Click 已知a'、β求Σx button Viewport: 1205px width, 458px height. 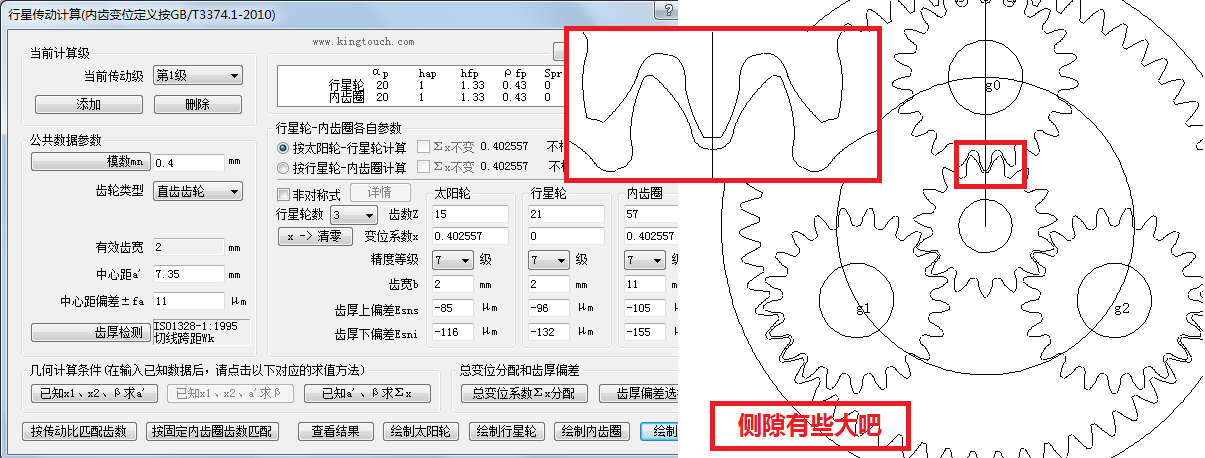click(367, 394)
